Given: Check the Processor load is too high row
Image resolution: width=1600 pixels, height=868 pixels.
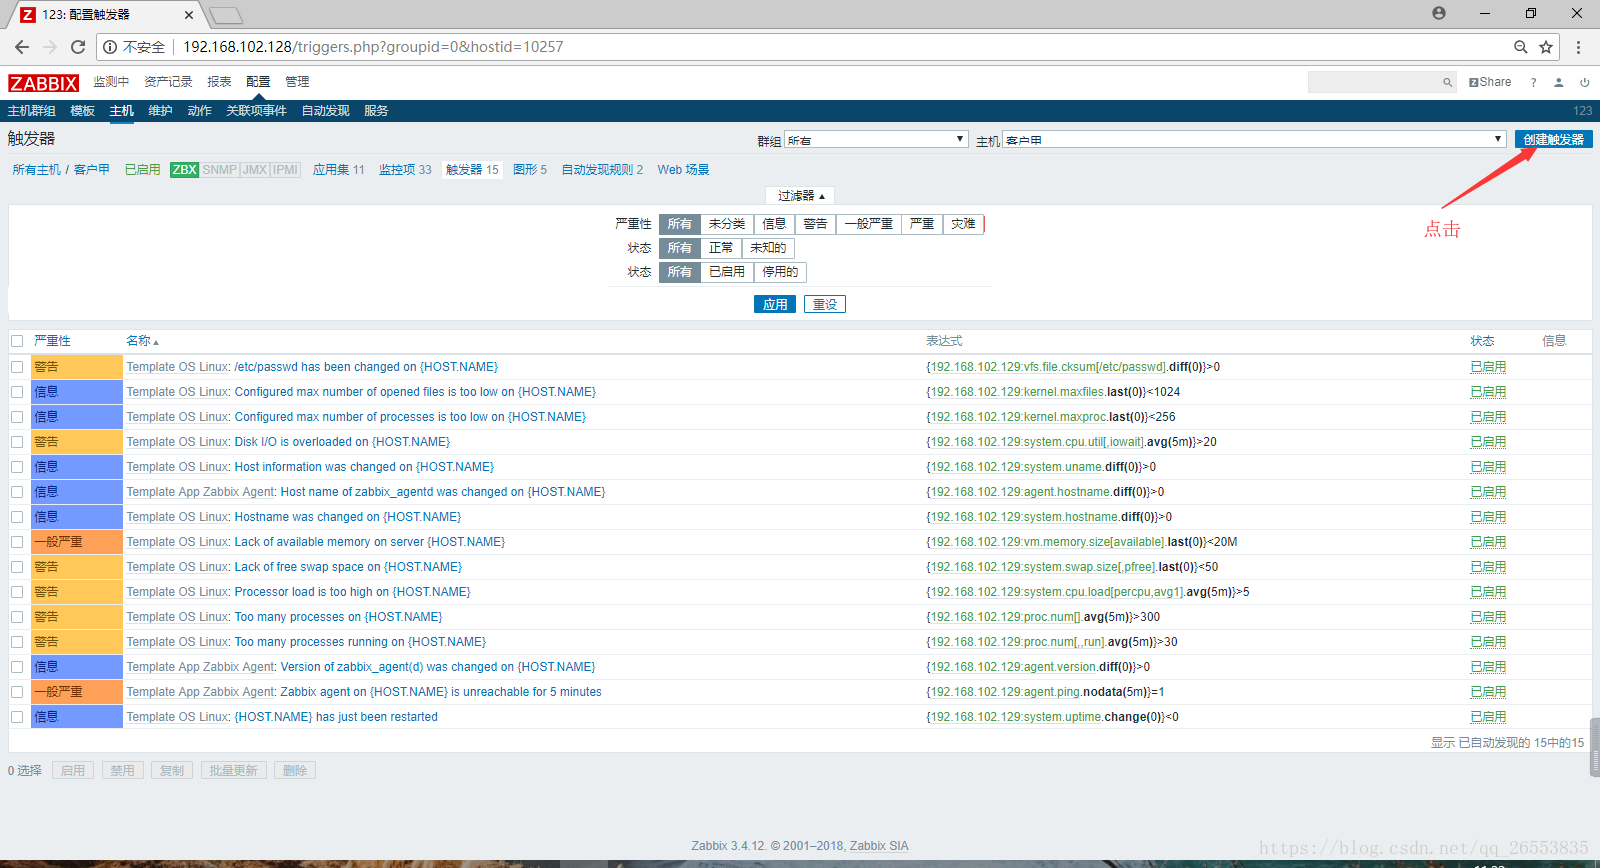Looking at the screenshot, I should tap(17, 592).
